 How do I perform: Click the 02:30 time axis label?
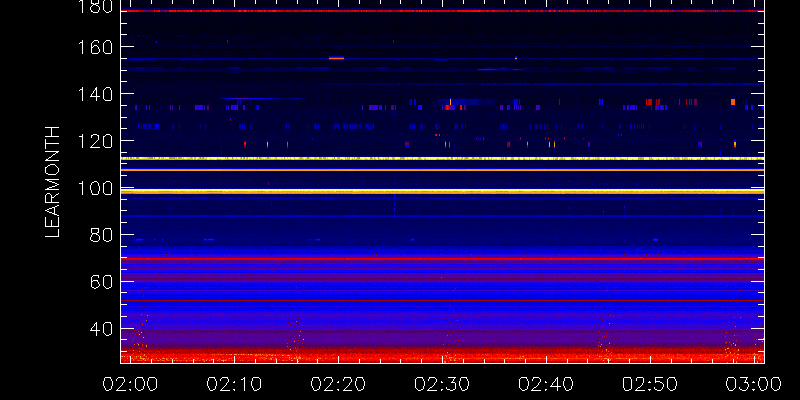442,384
